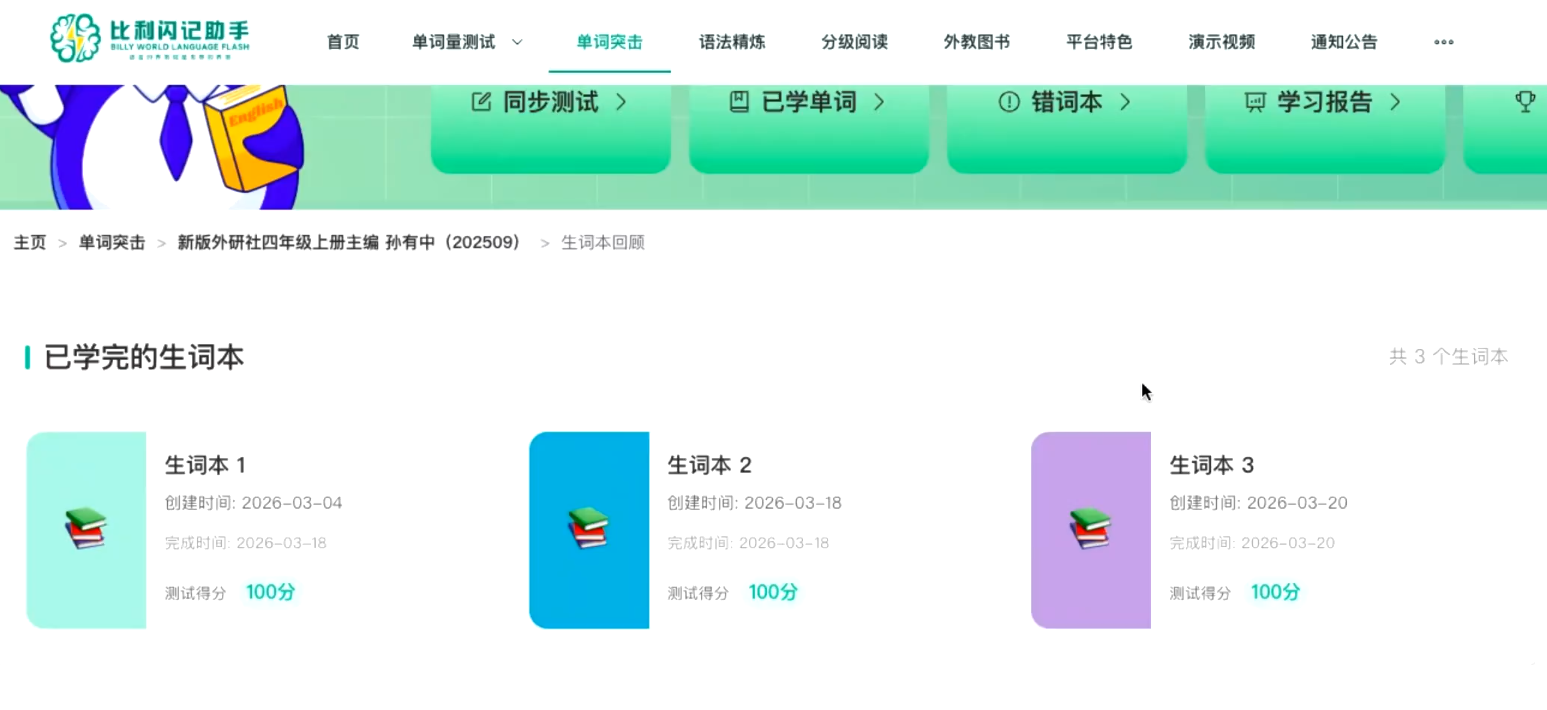Viewport: 1547px width, 710px height.
Task: Expand the 单词量测试 dropdown arrow
Action: (517, 42)
